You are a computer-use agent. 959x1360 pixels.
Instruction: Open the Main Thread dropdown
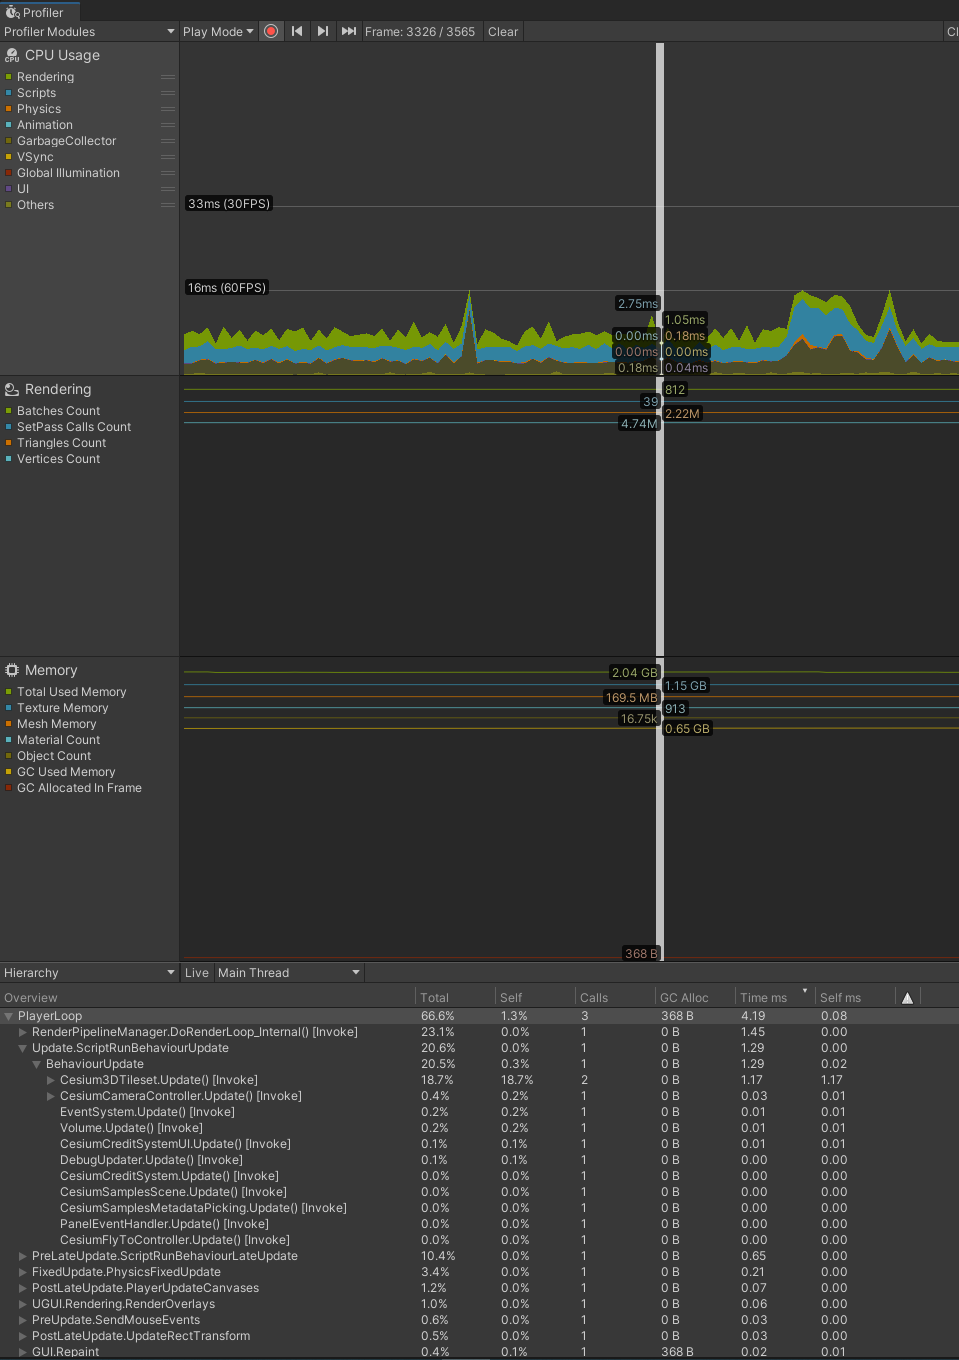coord(287,972)
